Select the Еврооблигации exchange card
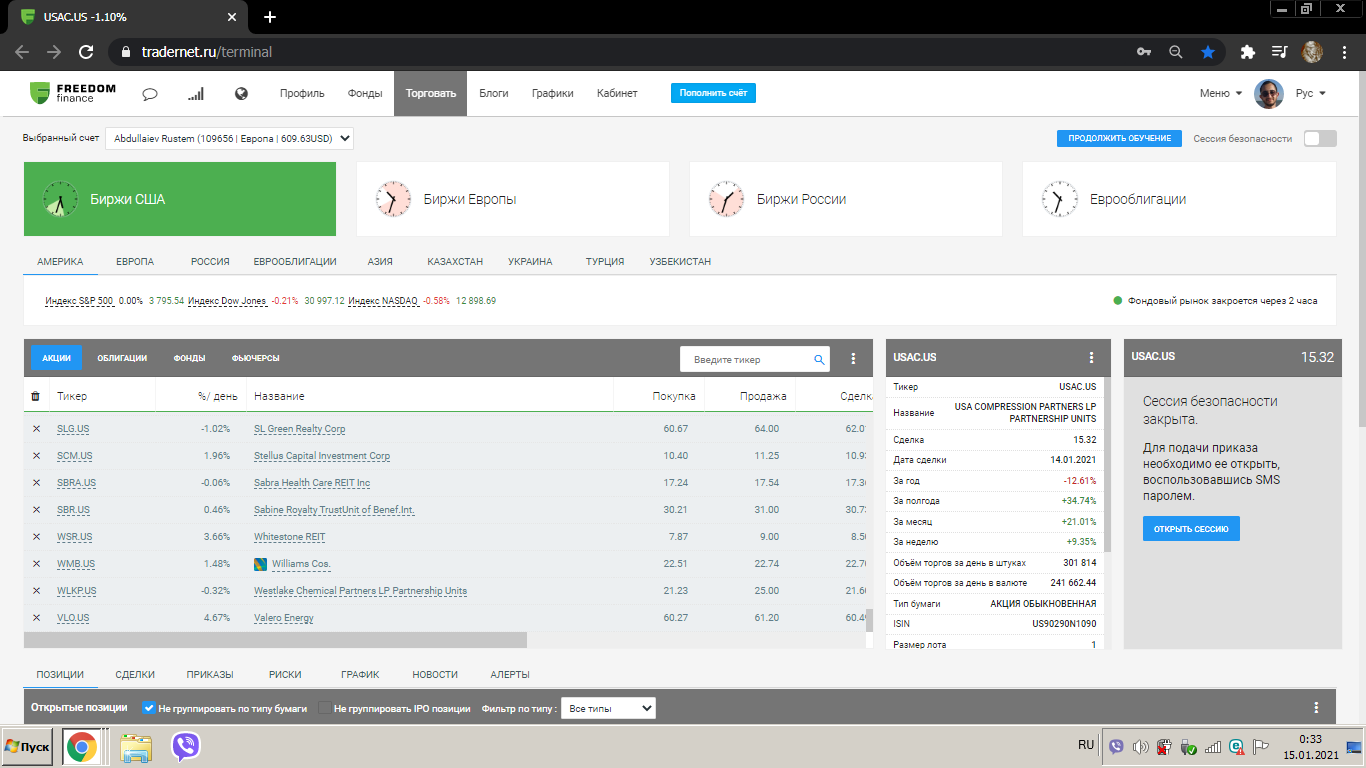 click(x=1179, y=199)
